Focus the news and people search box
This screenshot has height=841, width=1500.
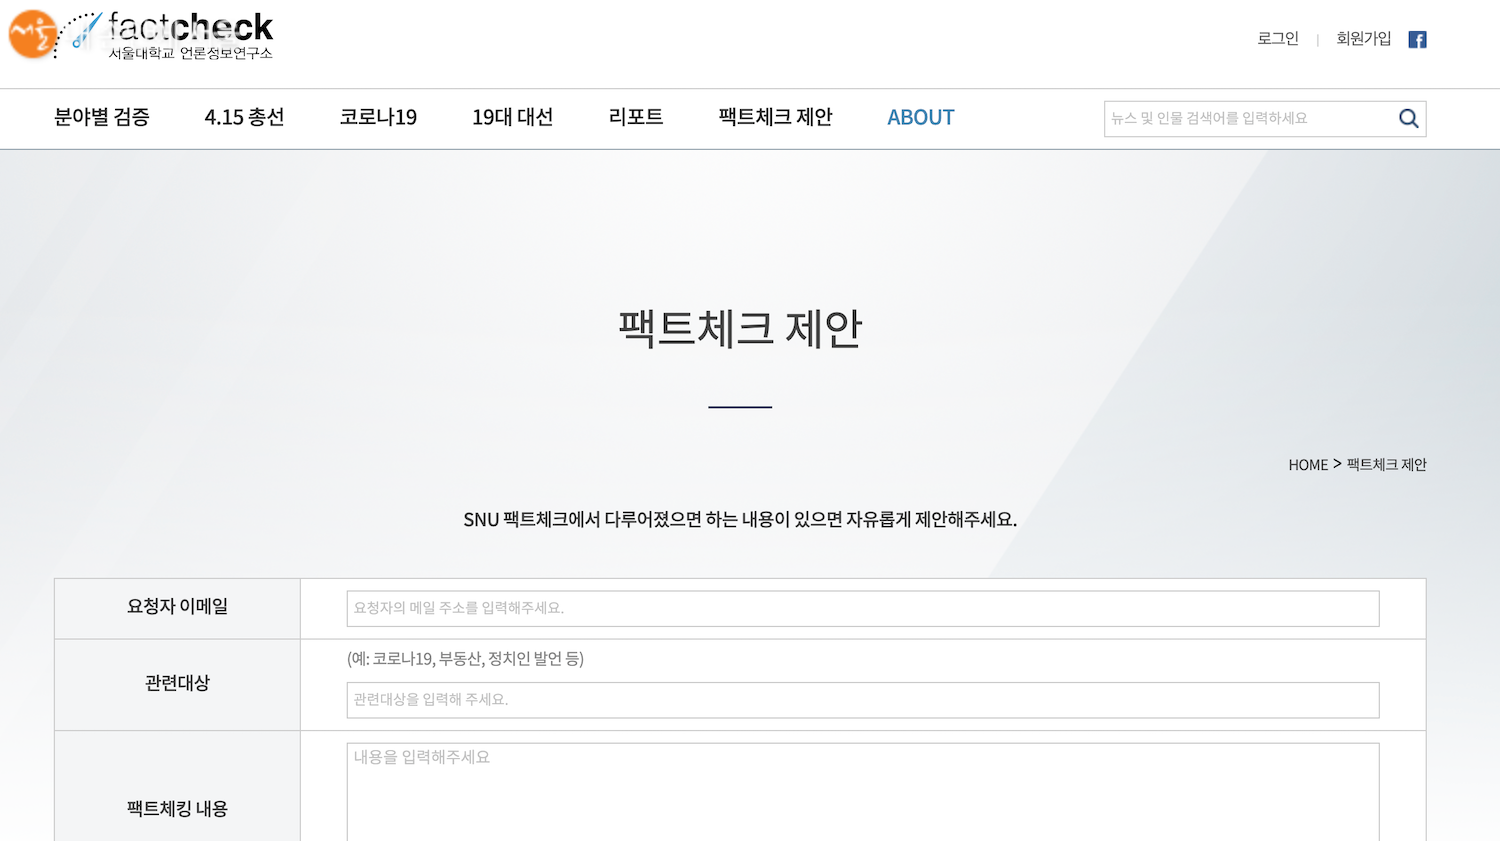(x=1248, y=119)
